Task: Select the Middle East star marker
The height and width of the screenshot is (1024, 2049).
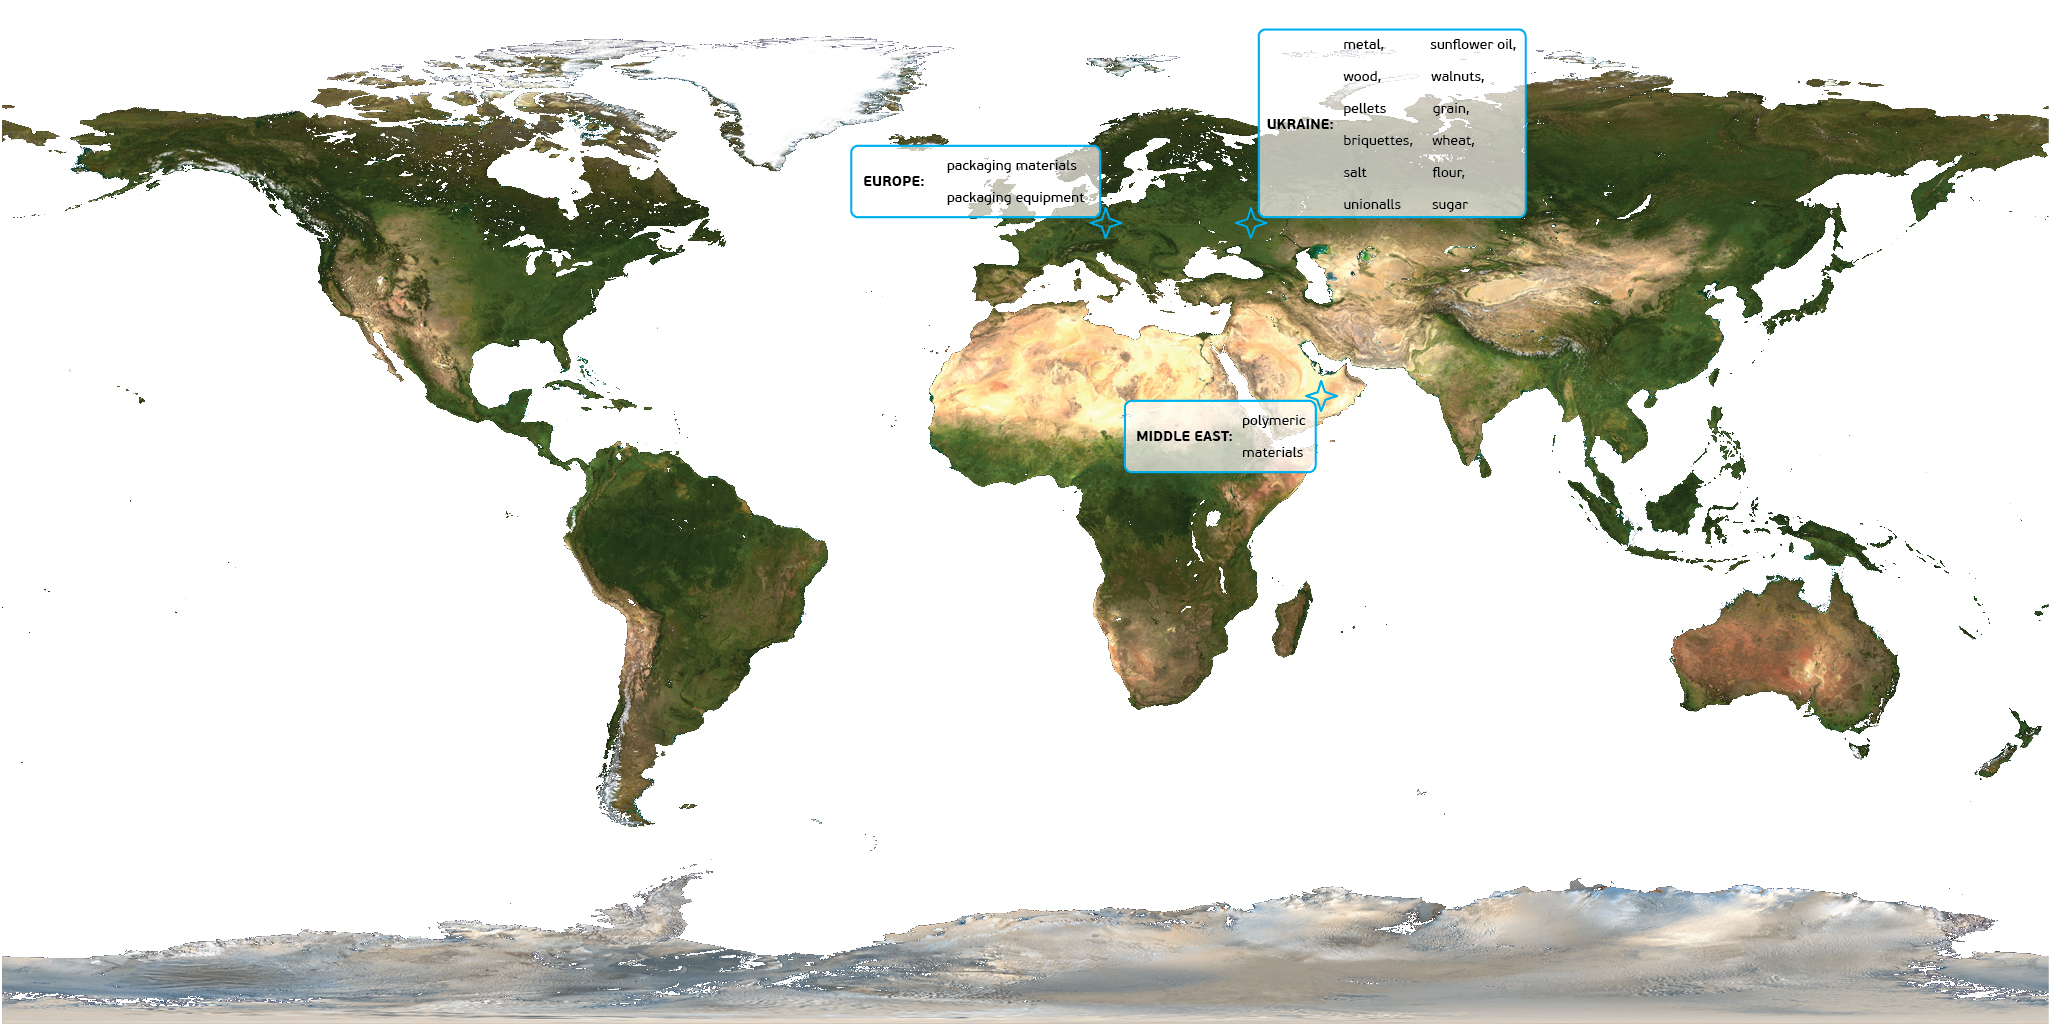Action: click(1321, 396)
